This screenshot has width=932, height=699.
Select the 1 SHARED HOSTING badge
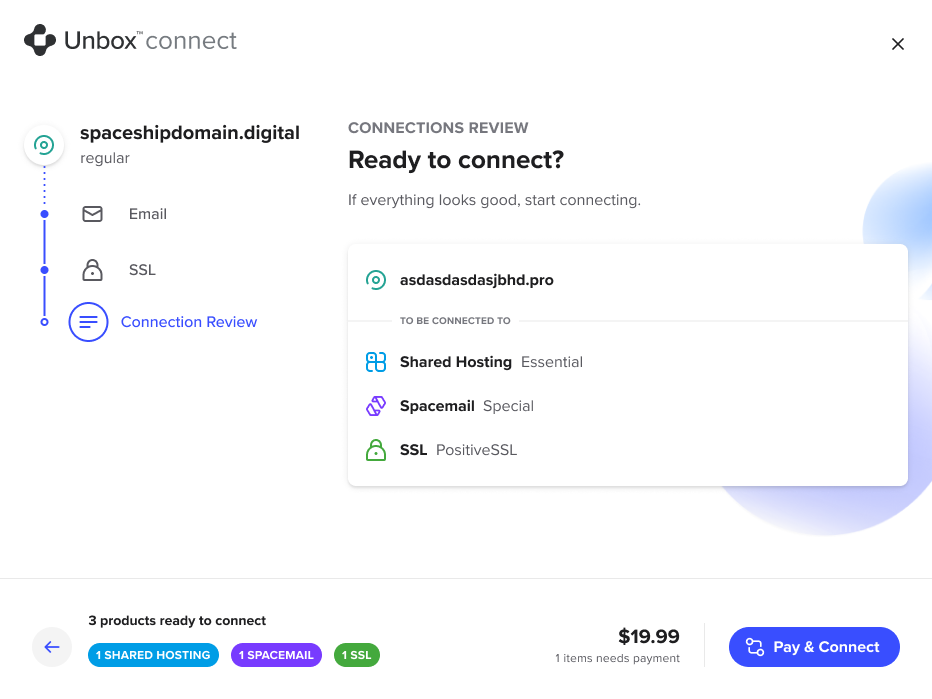153,655
